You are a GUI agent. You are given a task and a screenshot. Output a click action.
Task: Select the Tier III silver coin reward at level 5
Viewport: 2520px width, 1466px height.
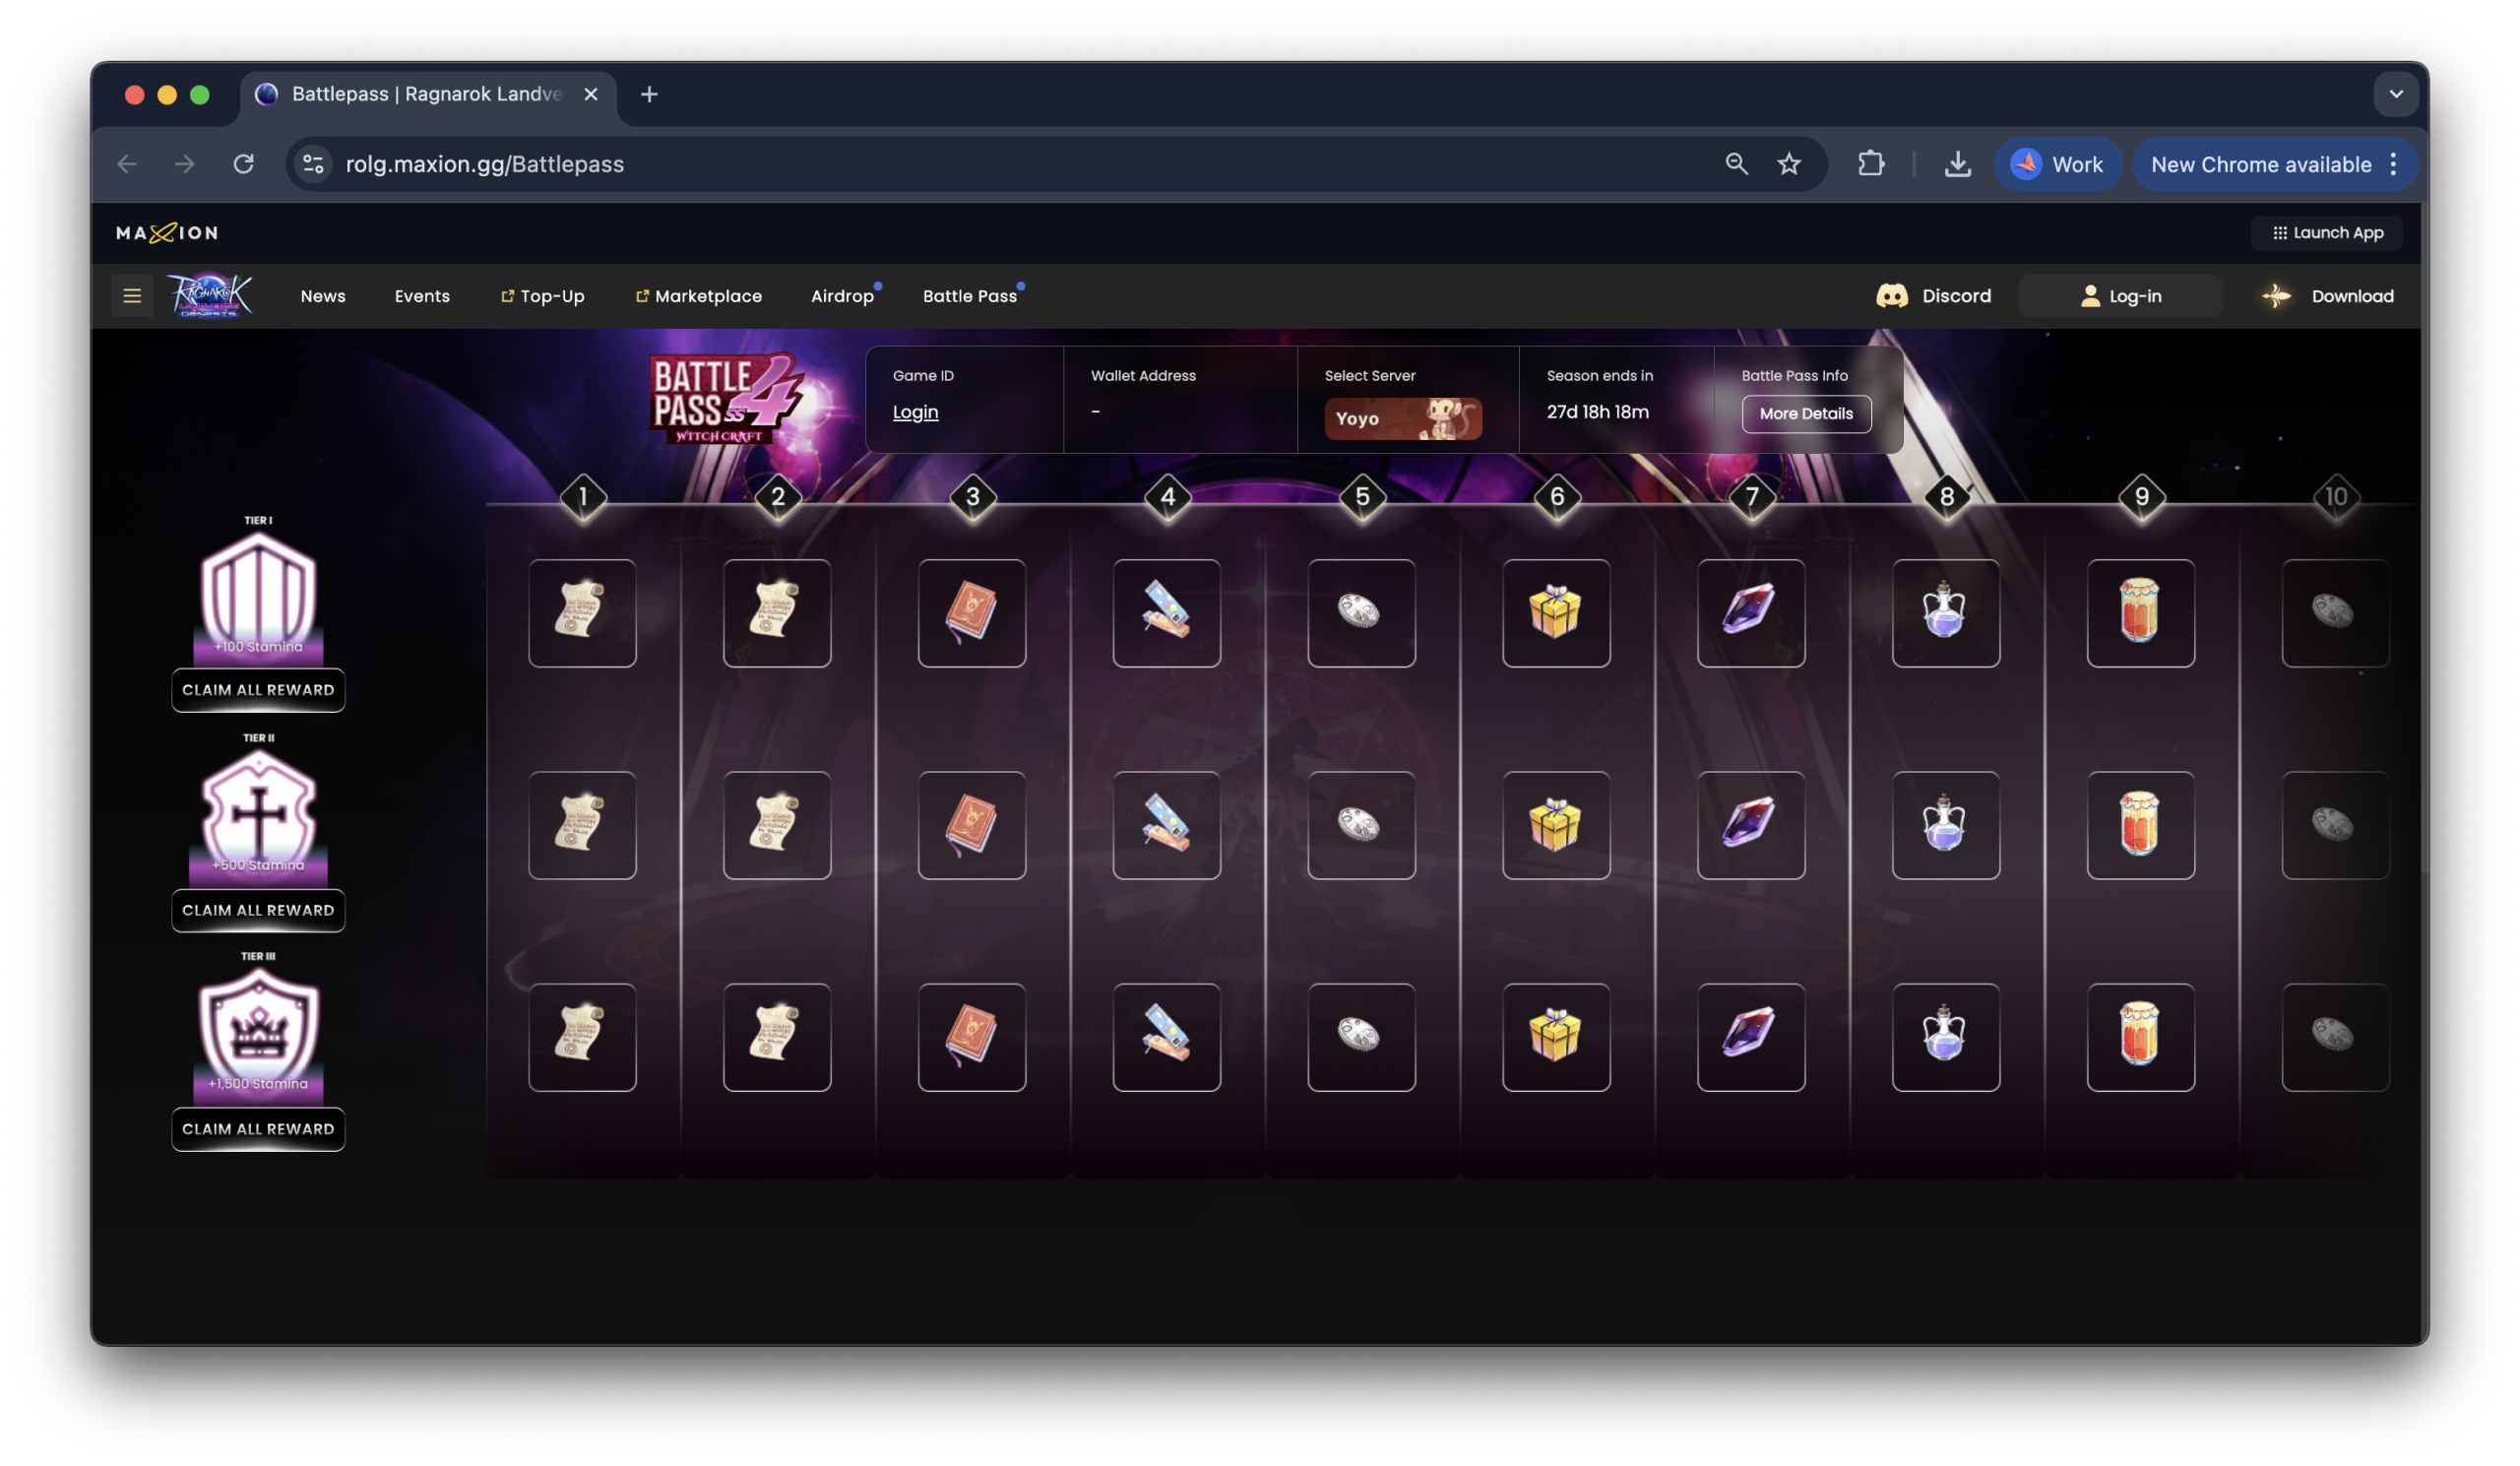1362,1037
